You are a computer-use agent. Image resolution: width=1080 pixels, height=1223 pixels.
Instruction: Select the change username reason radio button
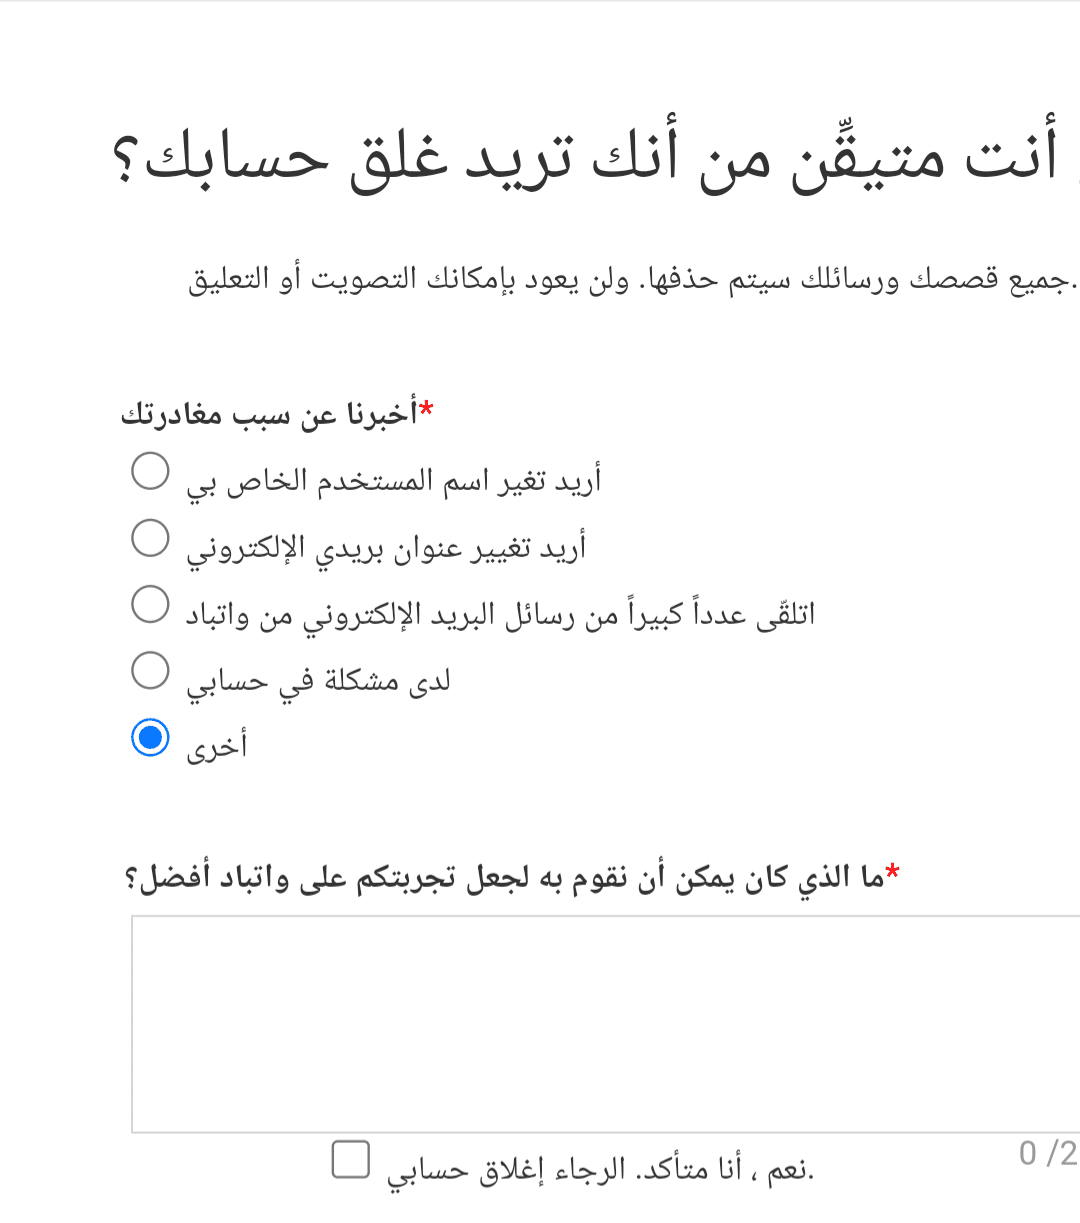click(x=150, y=471)
